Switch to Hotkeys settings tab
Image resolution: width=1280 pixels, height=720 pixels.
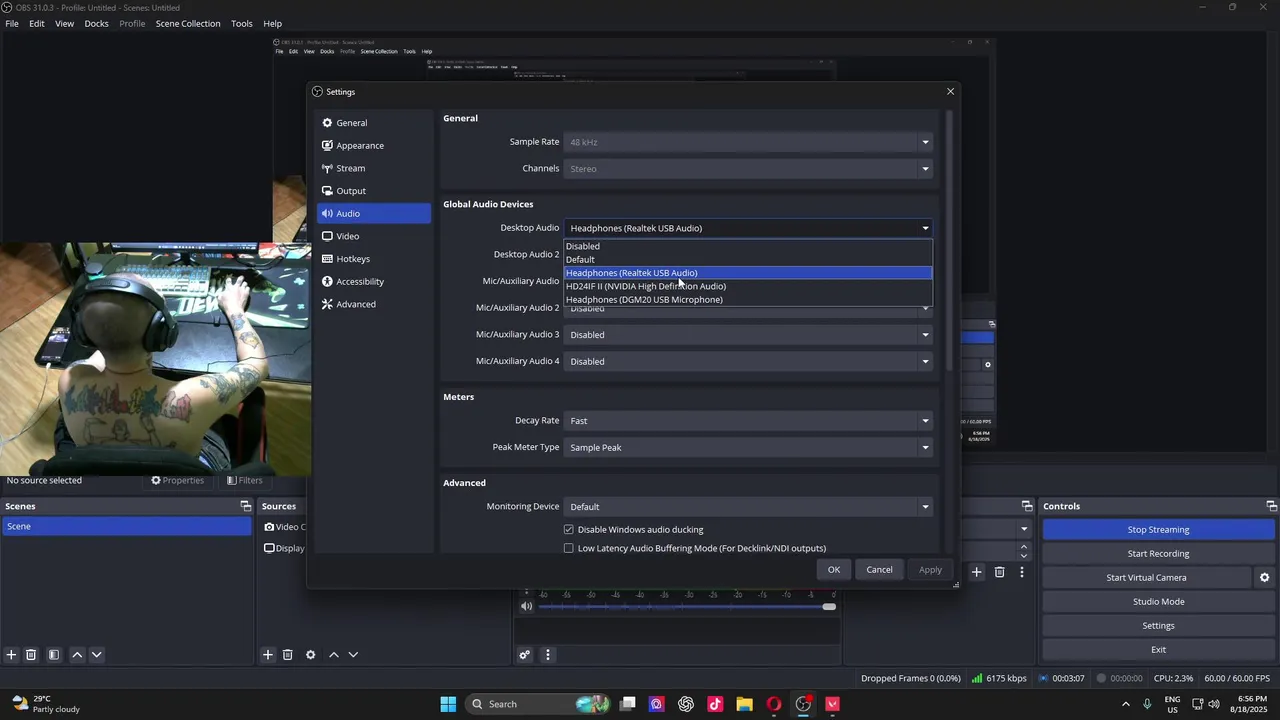click(x=373, y=259)
